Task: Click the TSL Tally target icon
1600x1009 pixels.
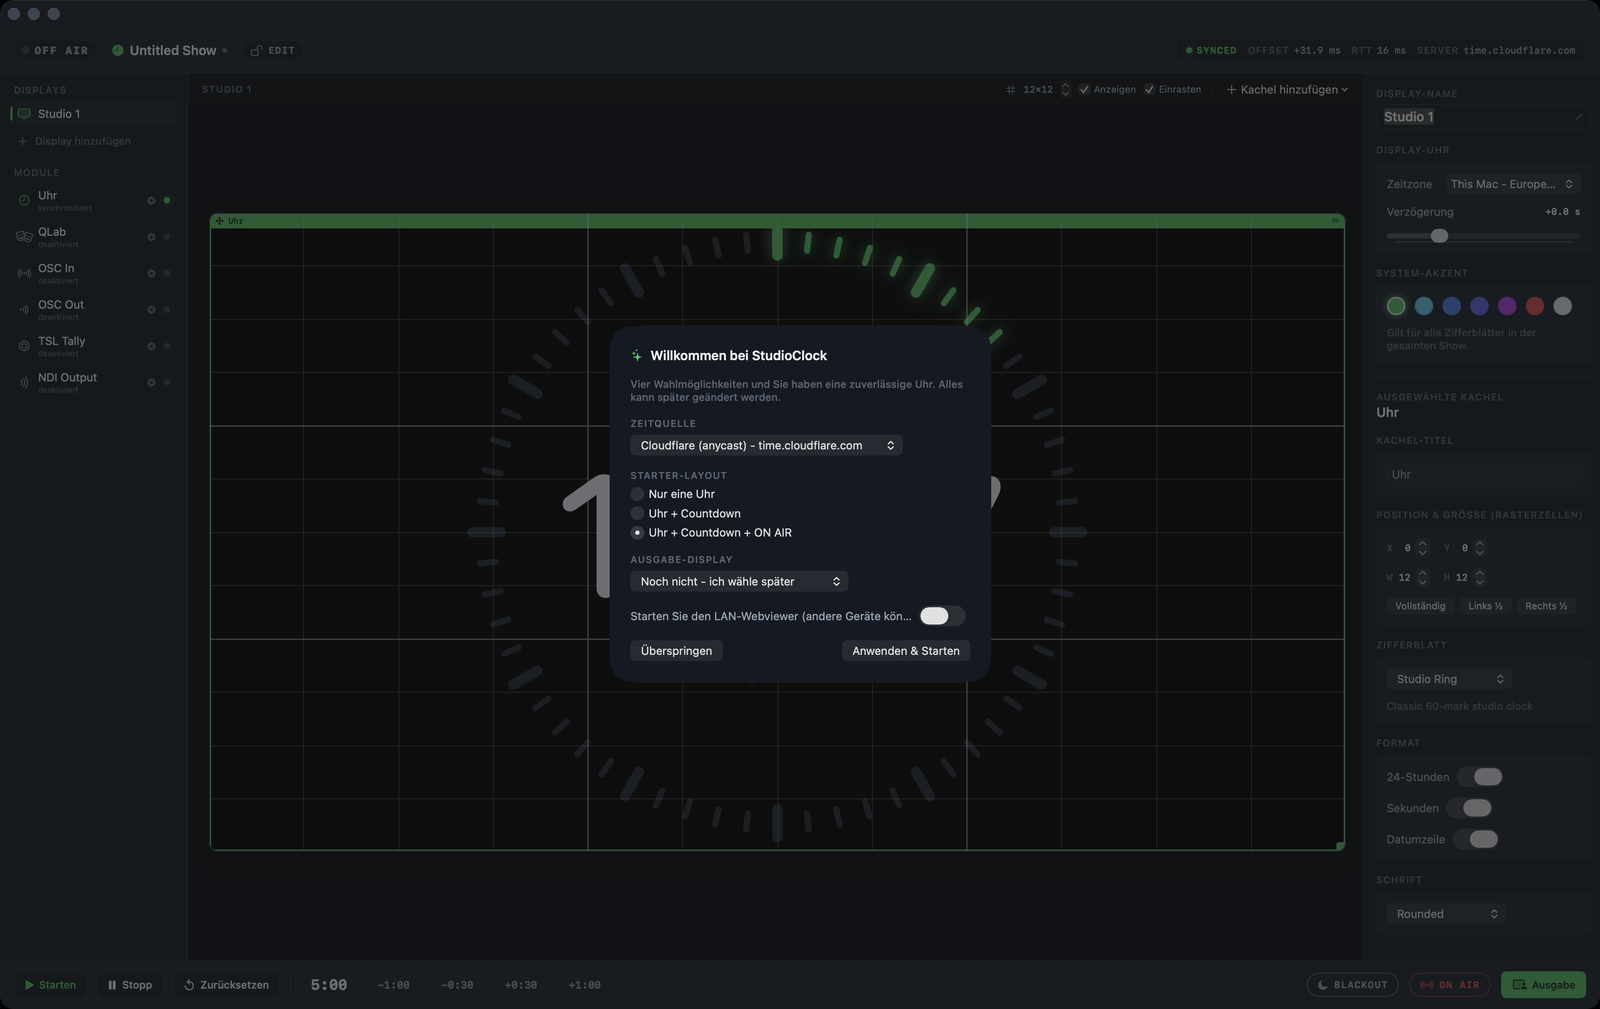Action: pos(24,346)
